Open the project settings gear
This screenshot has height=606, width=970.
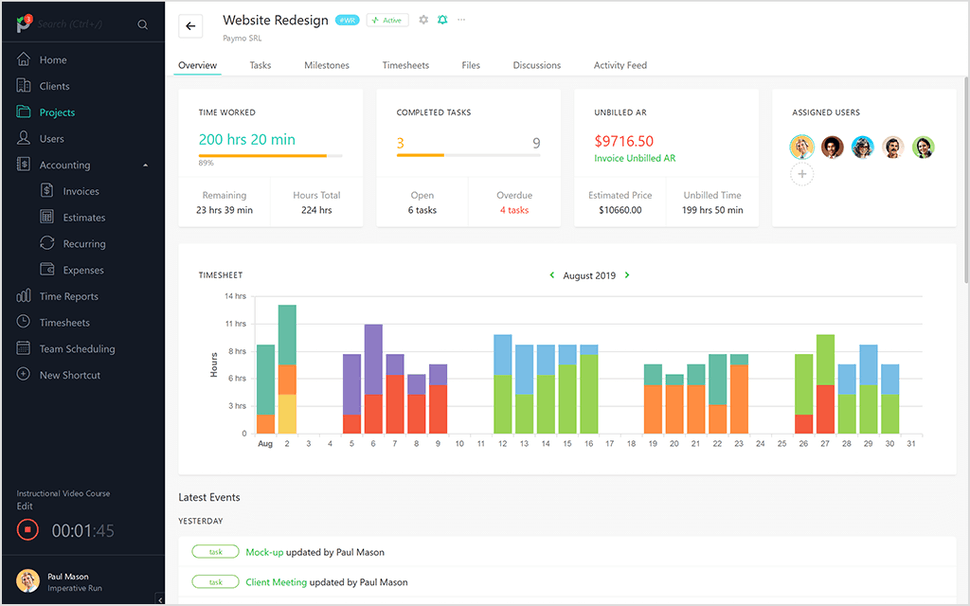click(x=422, y=19)
